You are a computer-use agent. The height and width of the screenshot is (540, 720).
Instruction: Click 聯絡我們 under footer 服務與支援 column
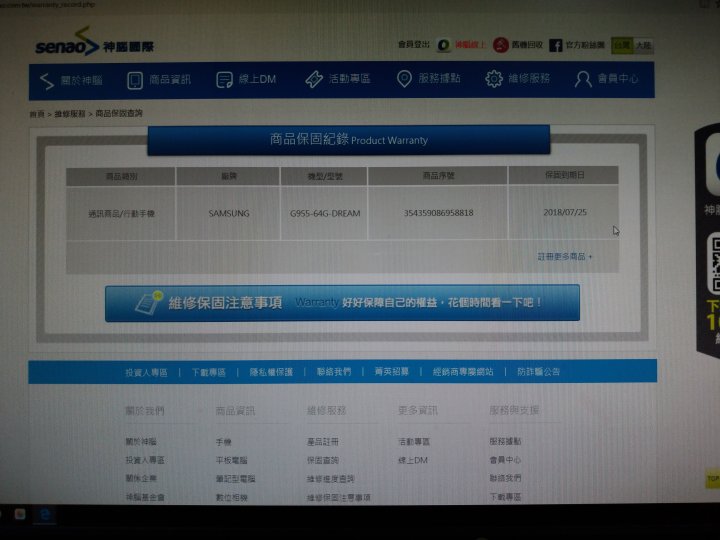tap(505, 478)
